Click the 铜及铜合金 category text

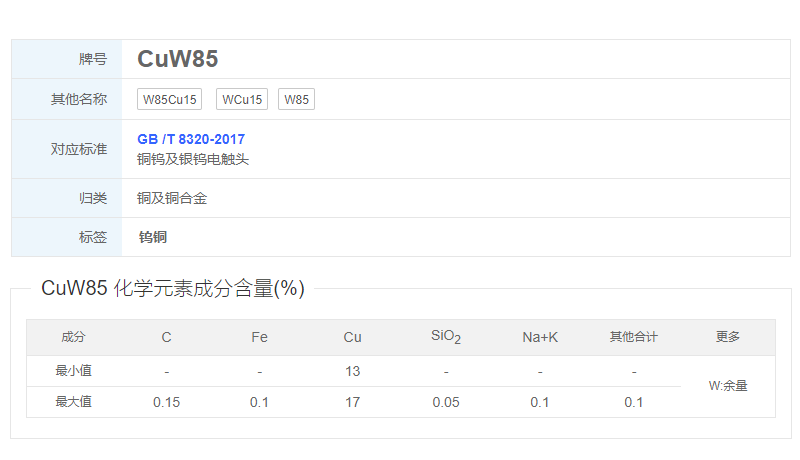point(172,198)
